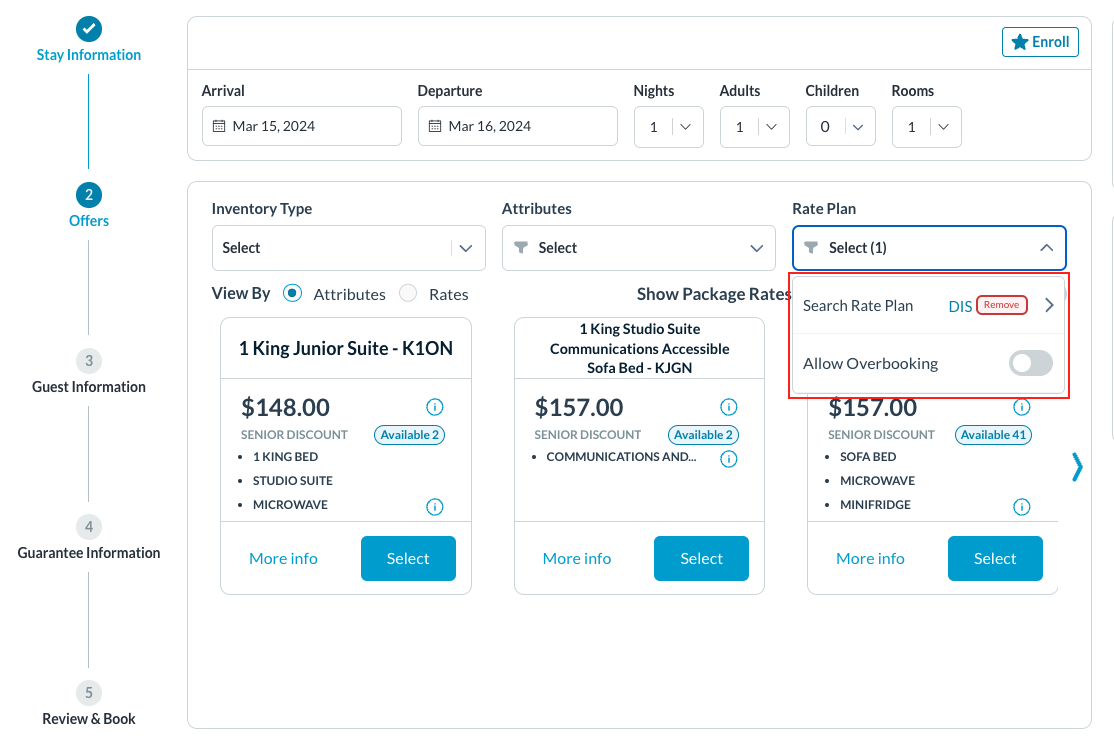Remove the DIS rate plan filter

1001,305
